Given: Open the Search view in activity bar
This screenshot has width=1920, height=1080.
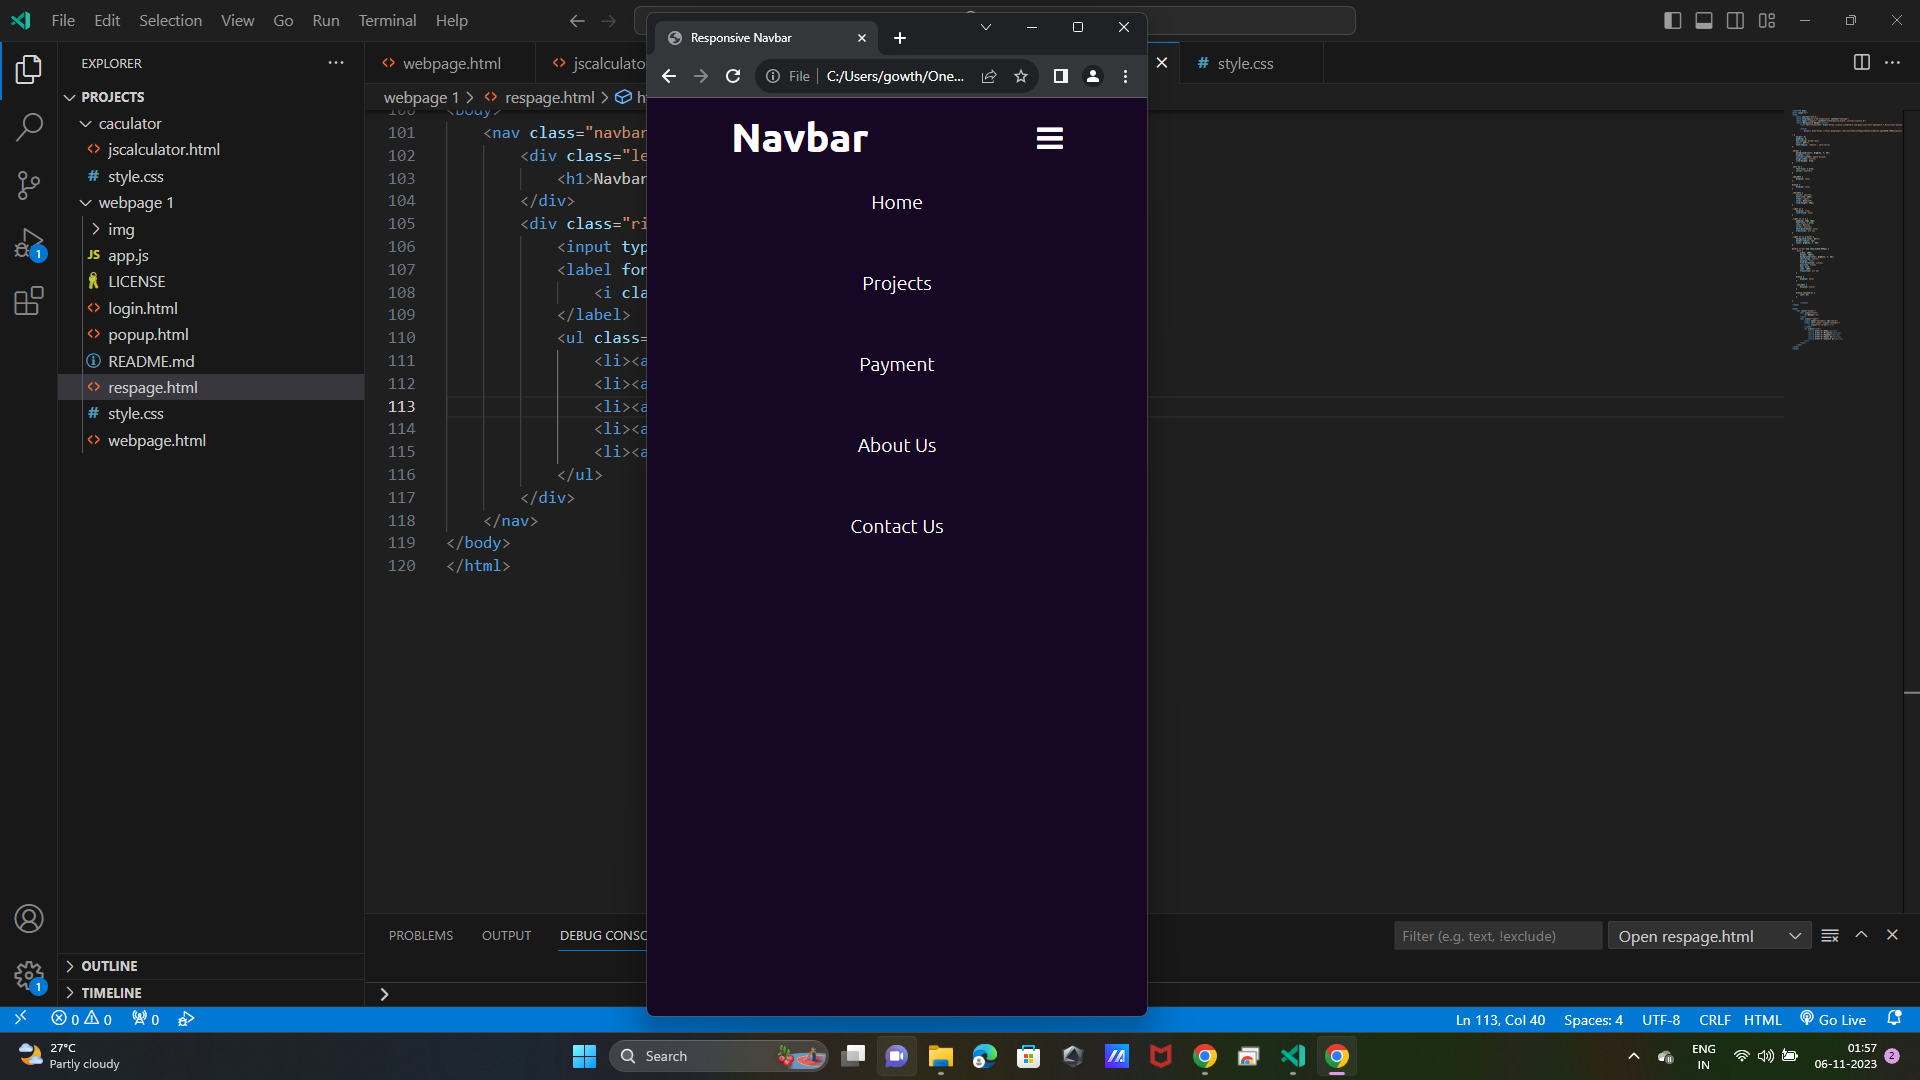Looking at the screenshot, I should (29, 127).
